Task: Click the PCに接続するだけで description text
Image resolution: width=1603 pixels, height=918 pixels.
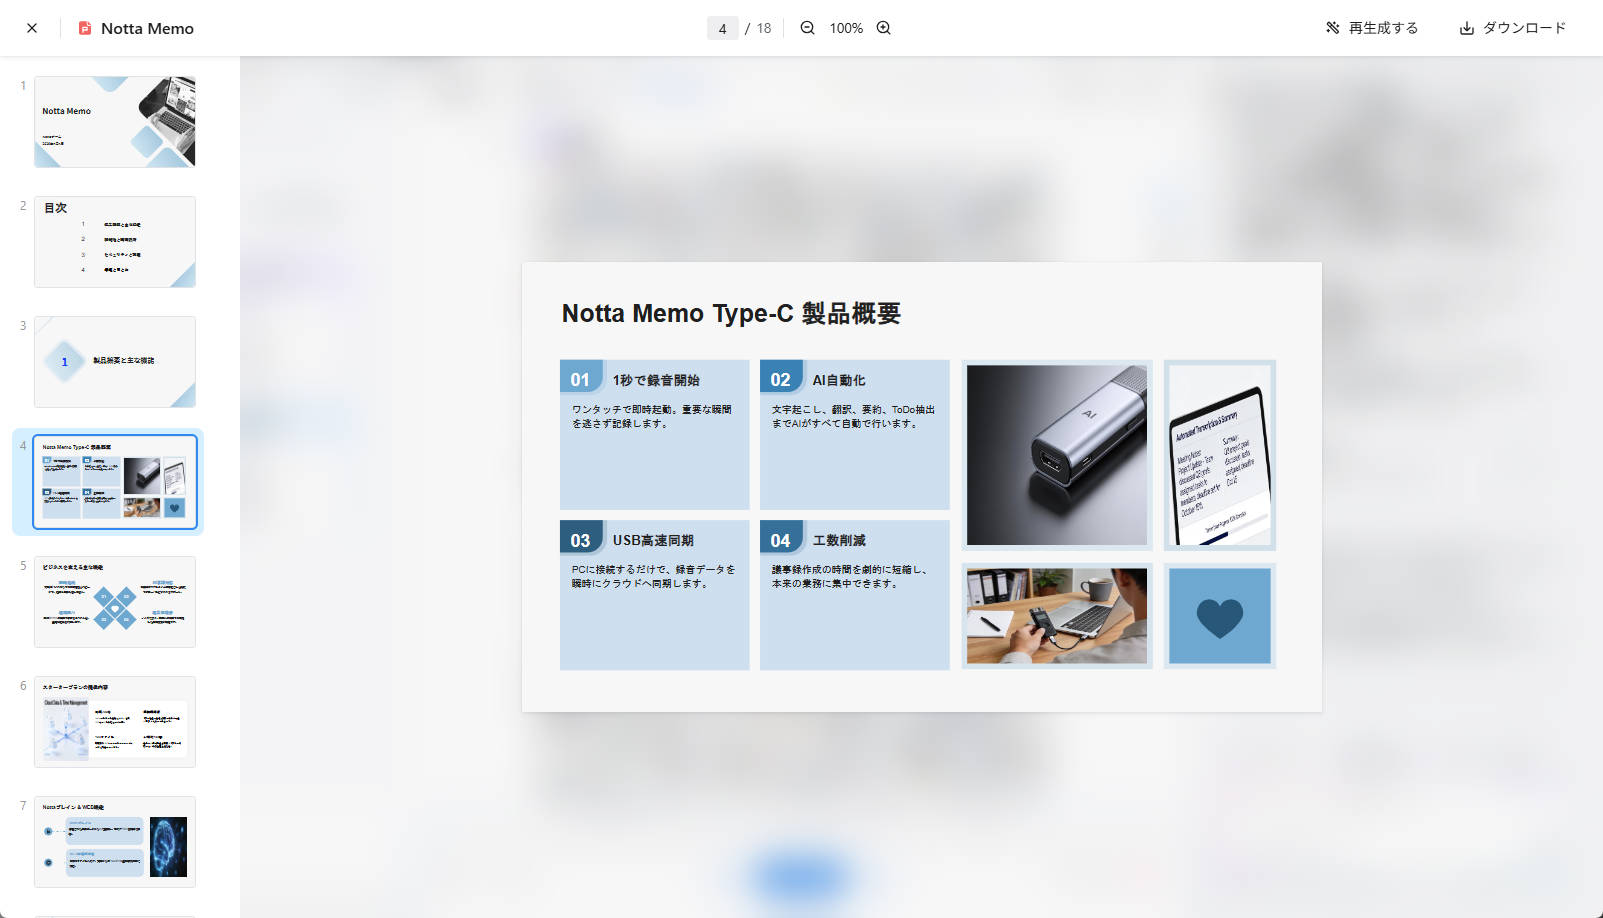Action: click(653, 576)
